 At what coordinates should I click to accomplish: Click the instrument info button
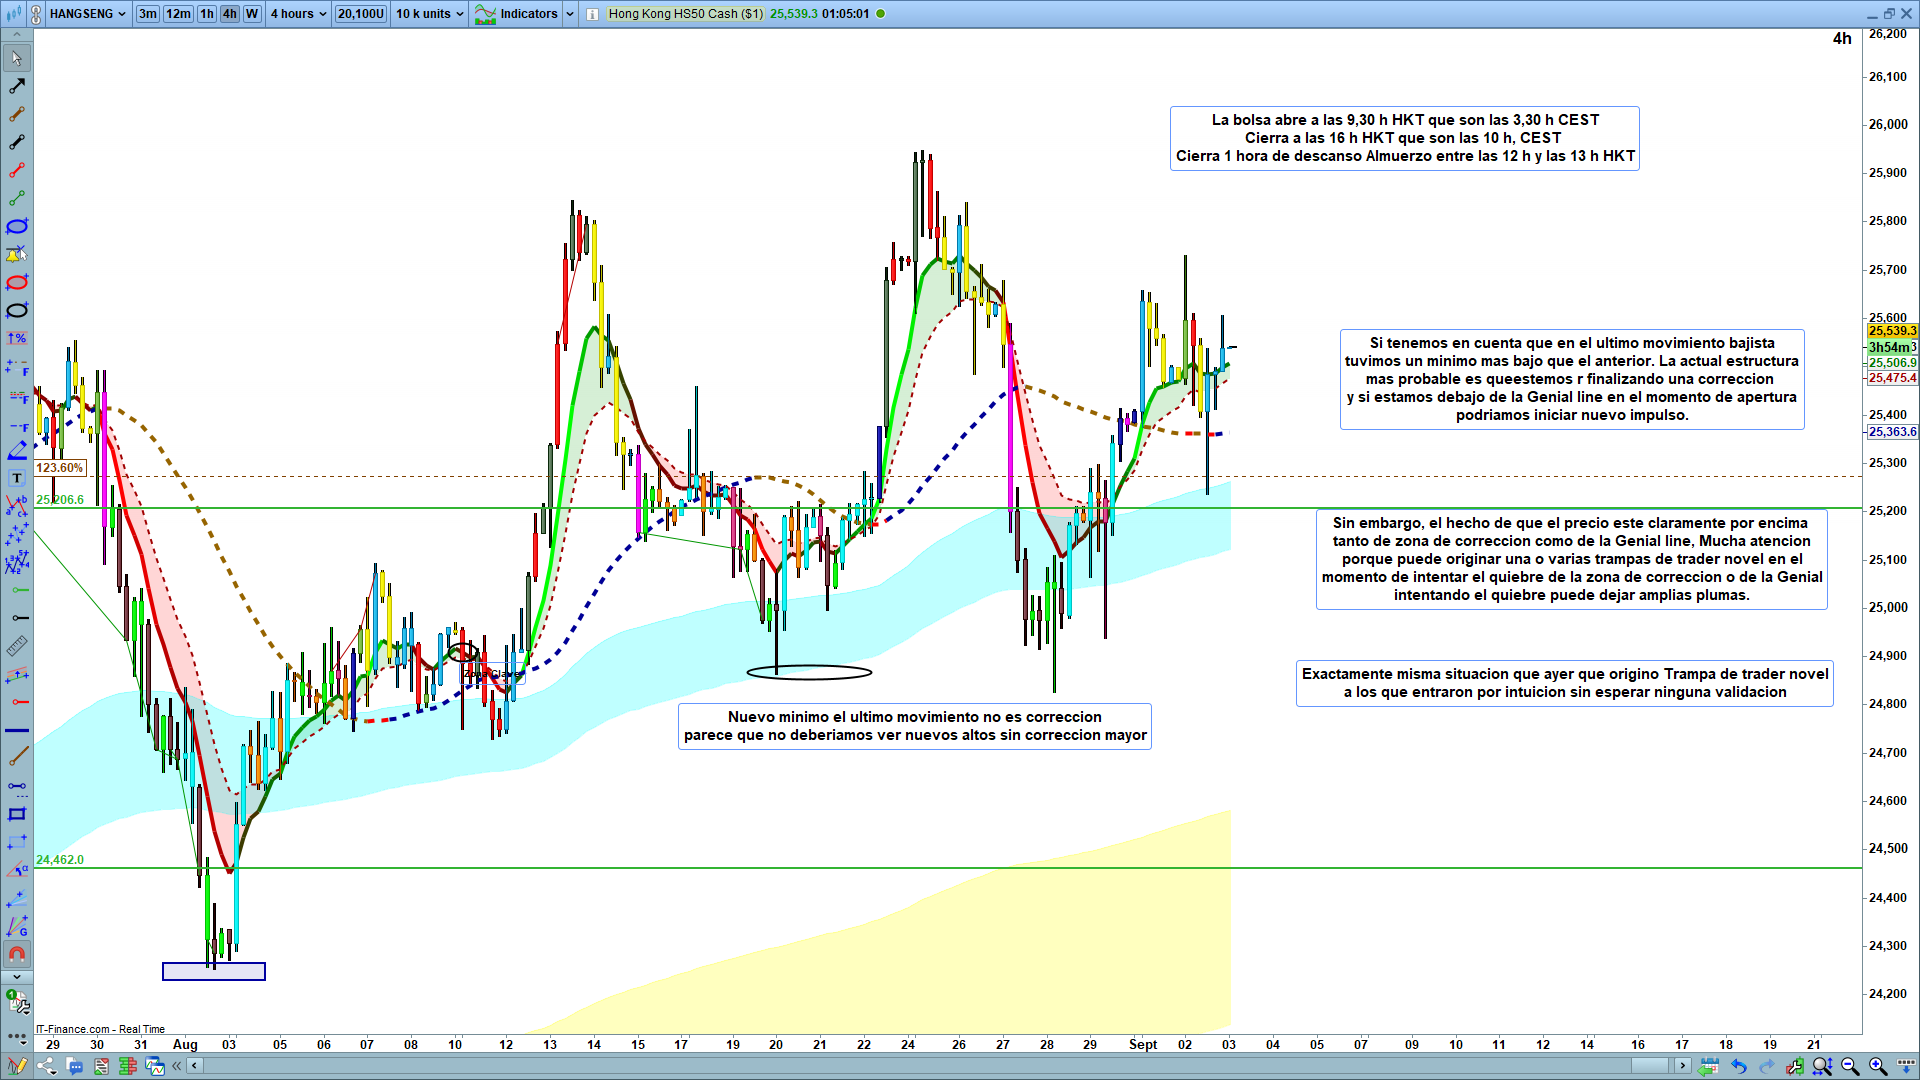[x=592, y=14]
